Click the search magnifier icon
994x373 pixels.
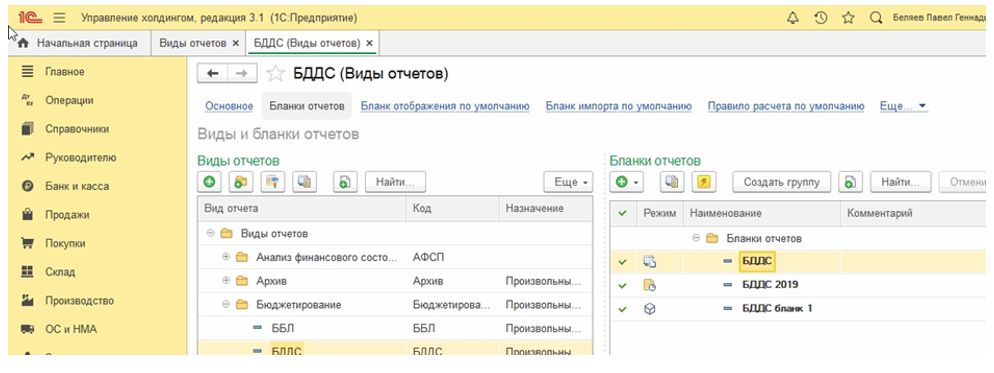(x=877, y=18)
